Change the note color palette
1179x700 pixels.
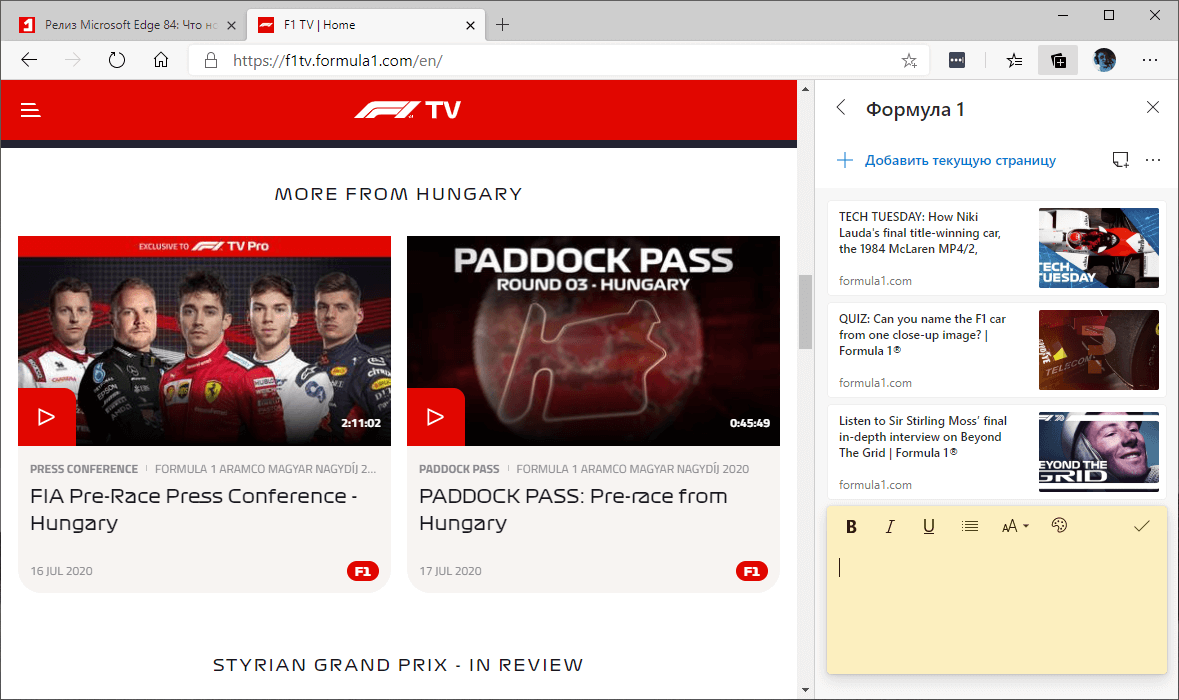pos(1059,526)
